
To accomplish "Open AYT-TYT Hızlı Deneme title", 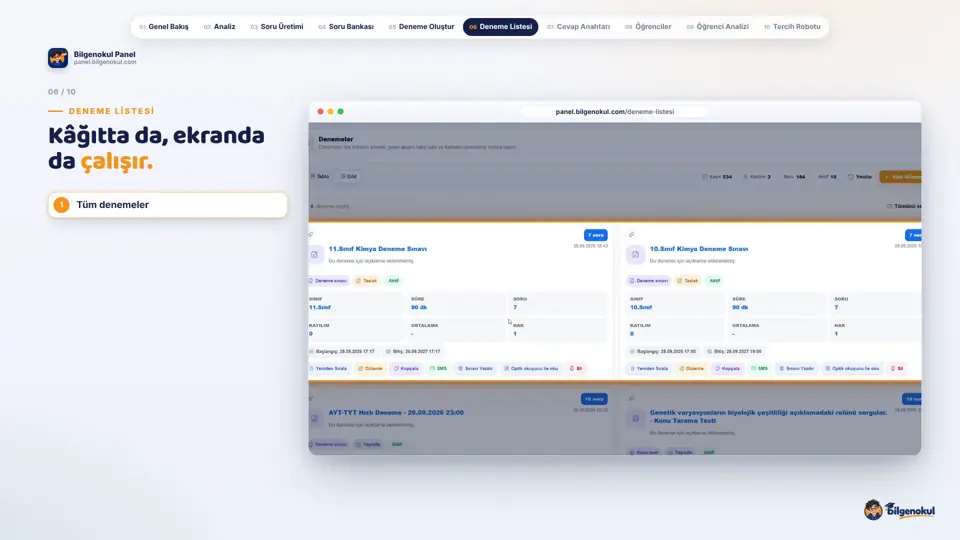I will pyautogui.click(x=396, y=413).
